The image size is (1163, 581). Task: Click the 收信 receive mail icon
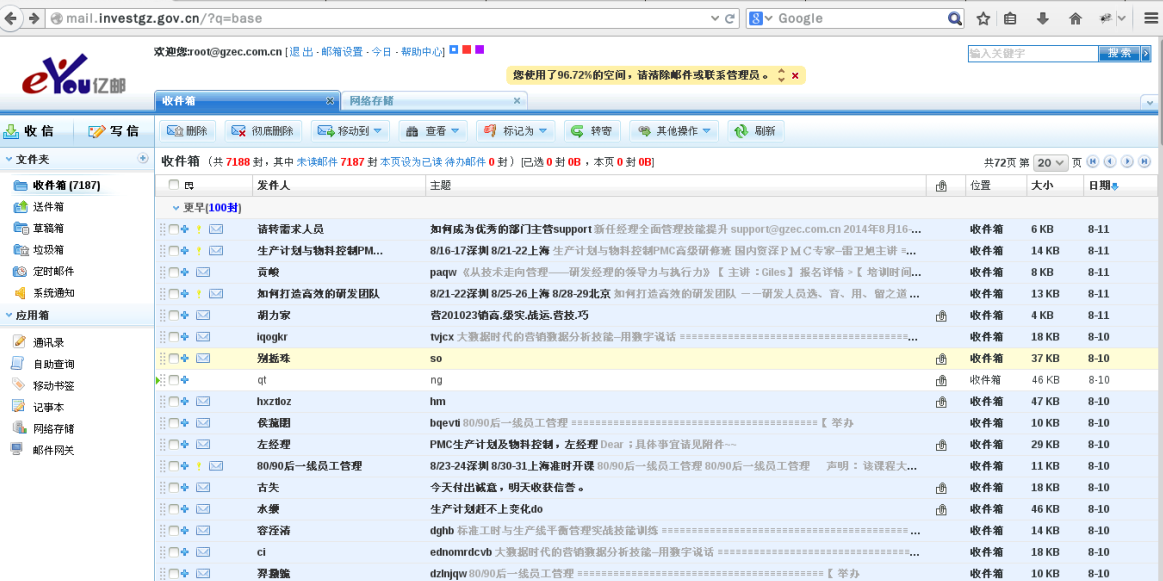click(x=11, y=131)
